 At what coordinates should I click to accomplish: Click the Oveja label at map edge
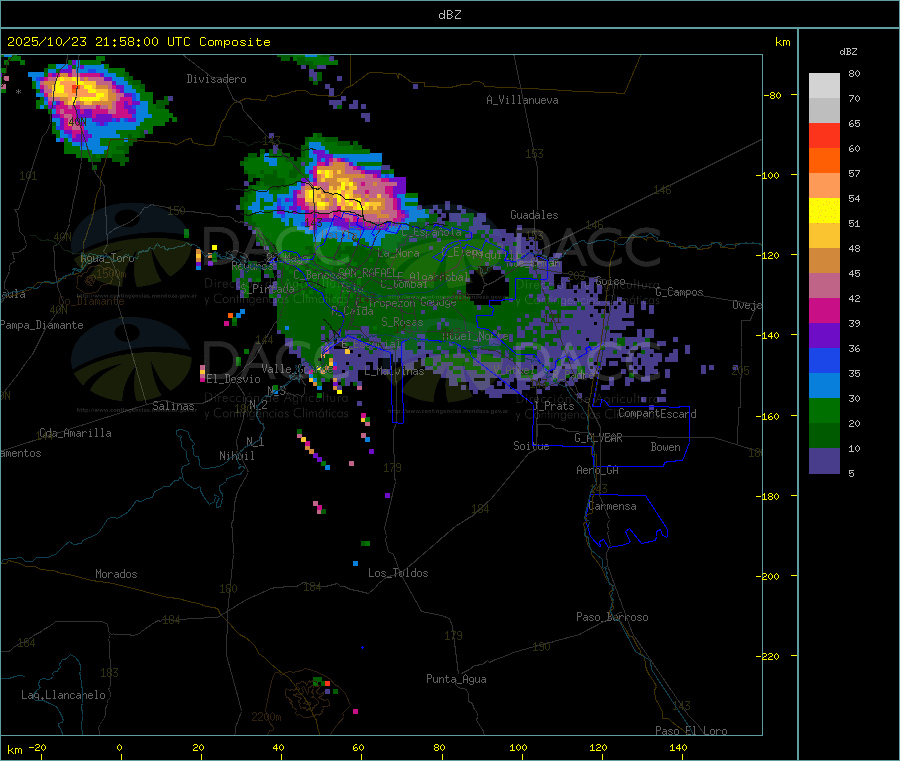(x=747, y=305)
